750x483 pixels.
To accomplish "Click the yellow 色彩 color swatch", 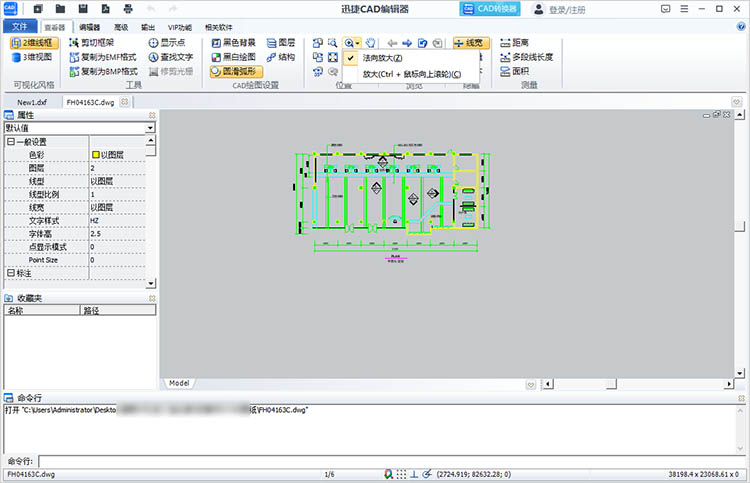I will [95, 155].
